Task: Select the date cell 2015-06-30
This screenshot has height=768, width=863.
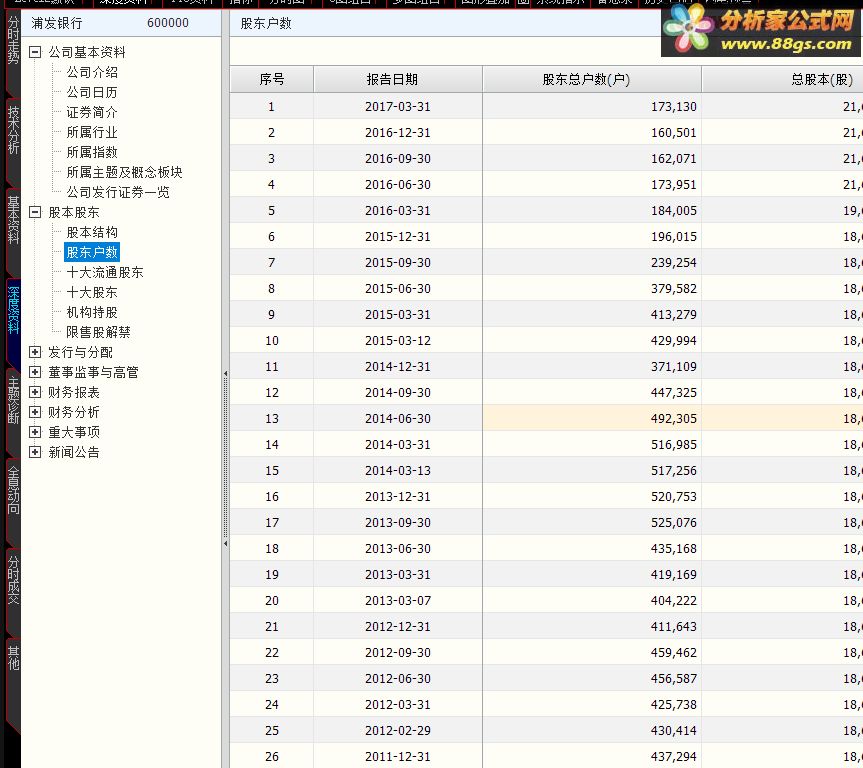Action: point(397,288)
